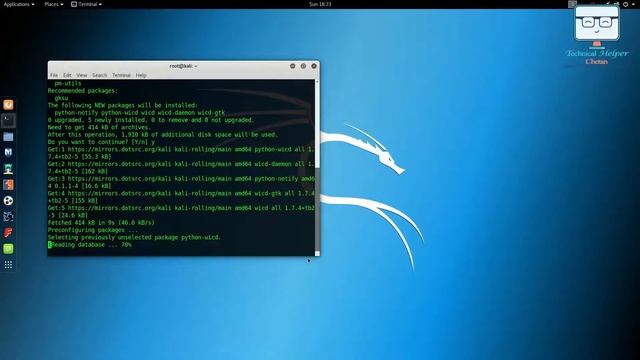This screenshot has height=360, width=640.
Task: Open the Terminal app menu in the top bar
Action: pyautogui.click(x=86, y=4)
